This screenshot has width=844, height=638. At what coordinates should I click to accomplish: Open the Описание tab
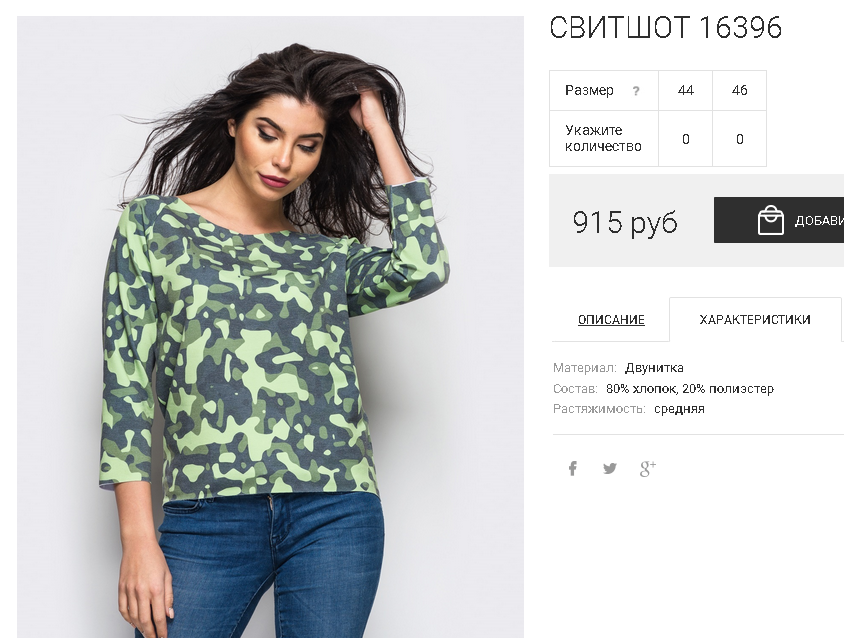click(611, 320)
